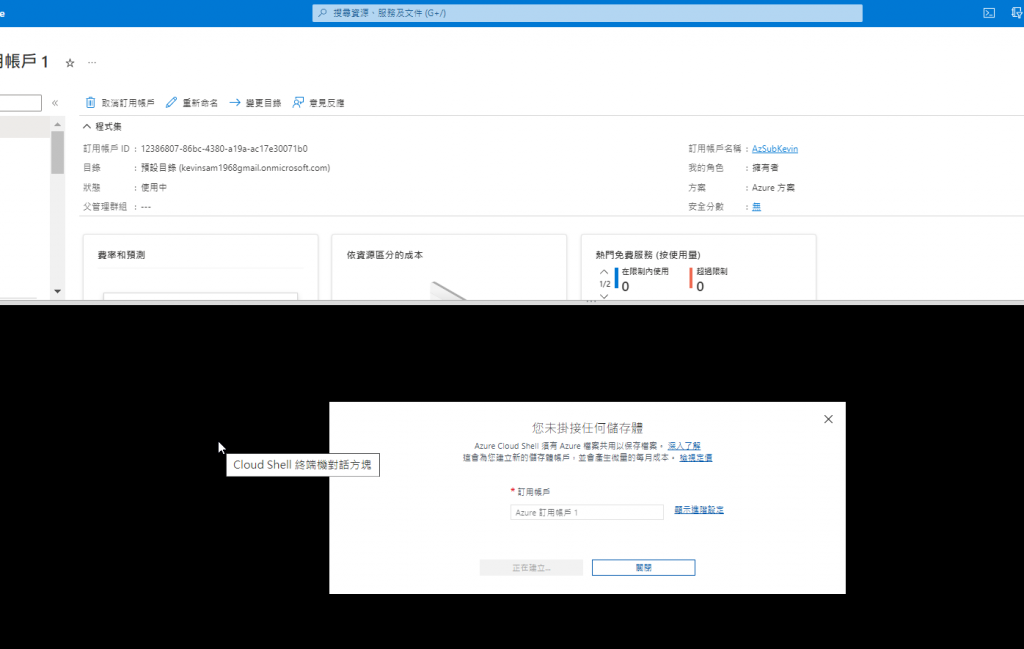The width and height of the screenshot is (1024, 649).
Task: Open the 訂用帳戶 subscription dropdown in dialog
Action: (x=586, y=513)
